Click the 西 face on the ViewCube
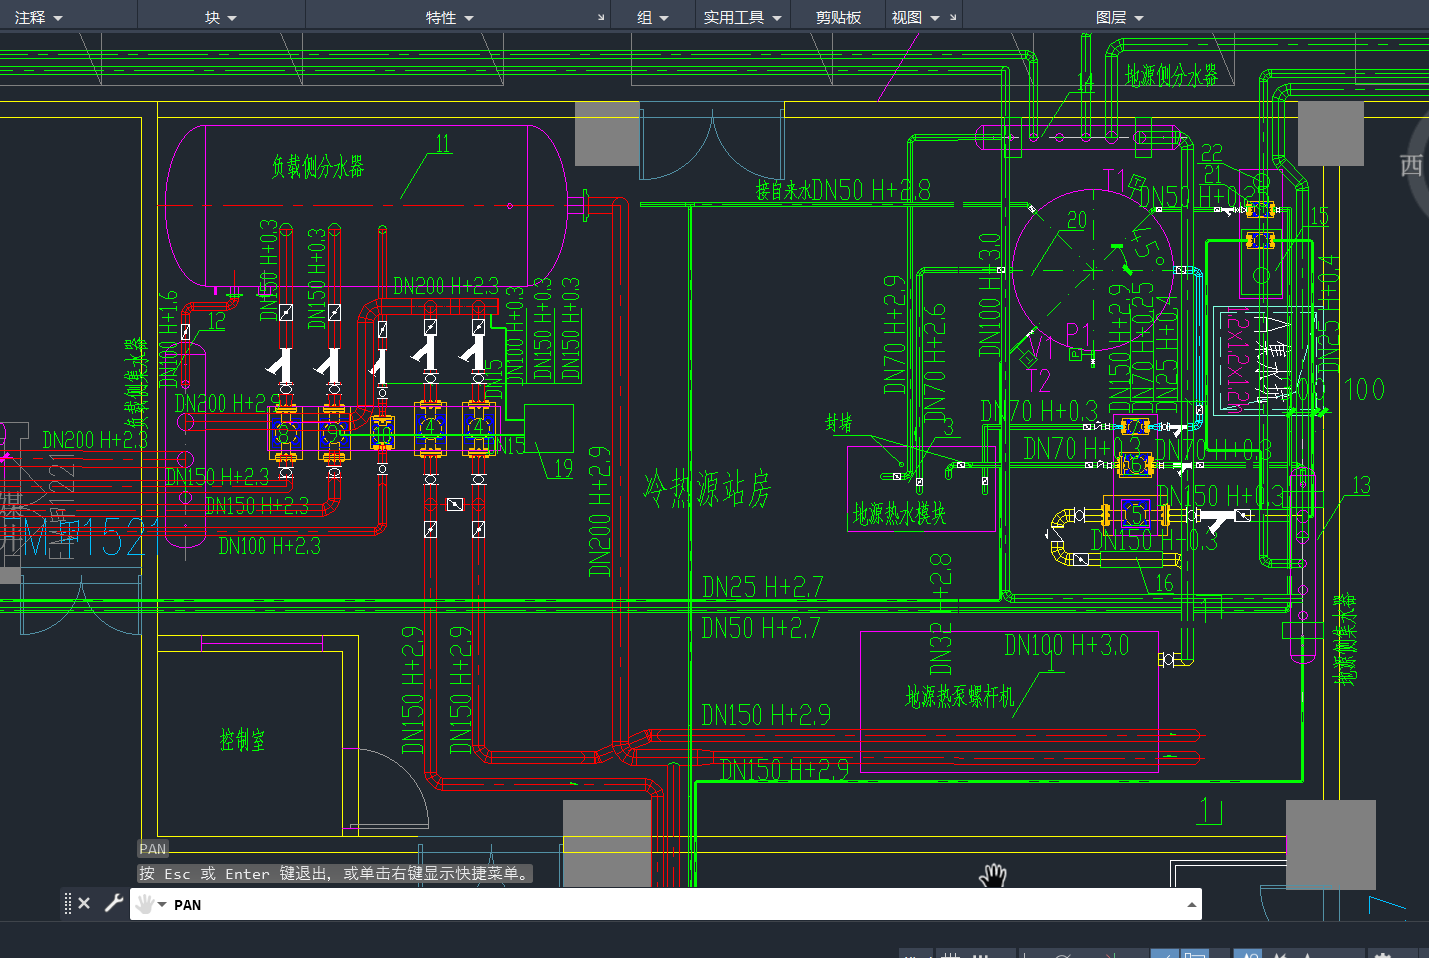The height and width of the screenshot is (958, 1429). (x=1411, y=165)
